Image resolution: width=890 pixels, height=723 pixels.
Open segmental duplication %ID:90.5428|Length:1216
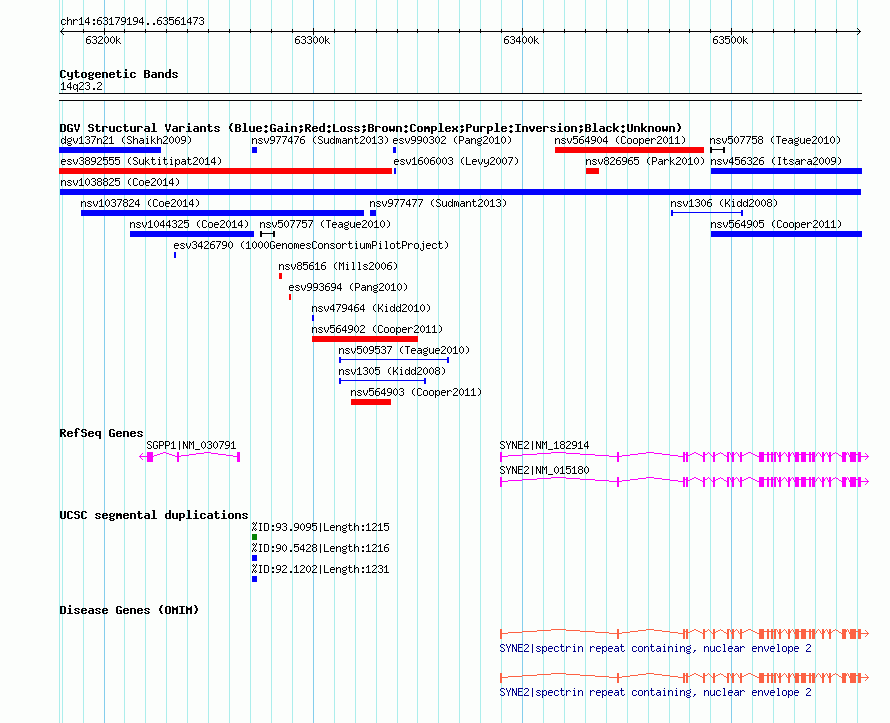[321, 548]
